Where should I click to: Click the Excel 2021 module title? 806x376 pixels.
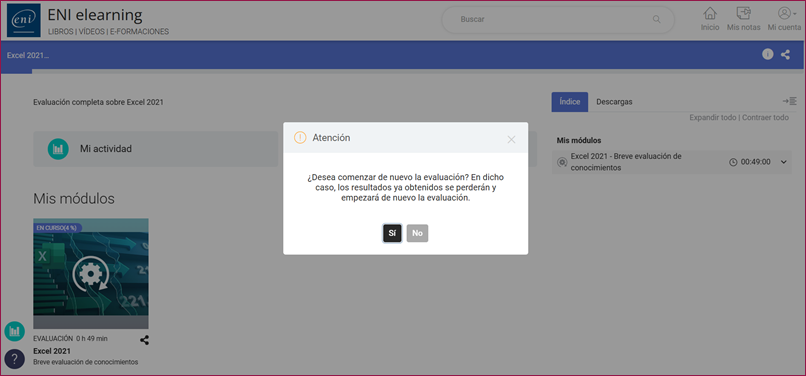[52, 351]
